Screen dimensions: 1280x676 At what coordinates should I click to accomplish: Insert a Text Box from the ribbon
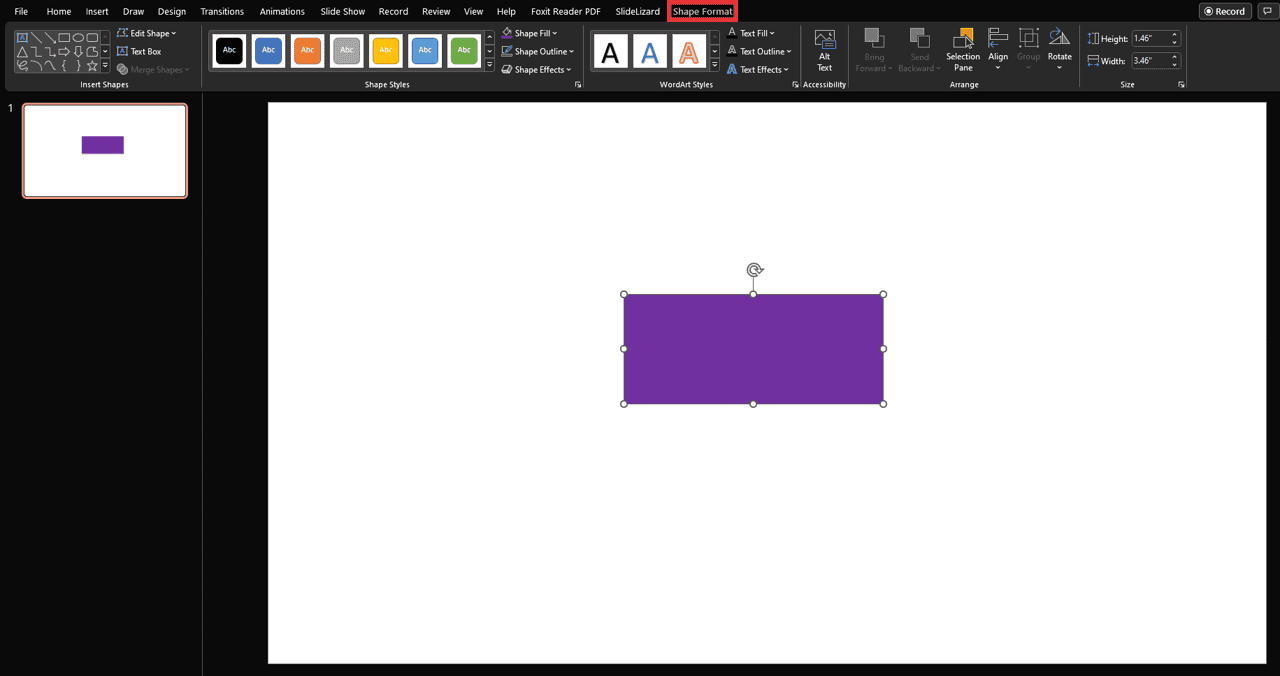coord(138,51)
